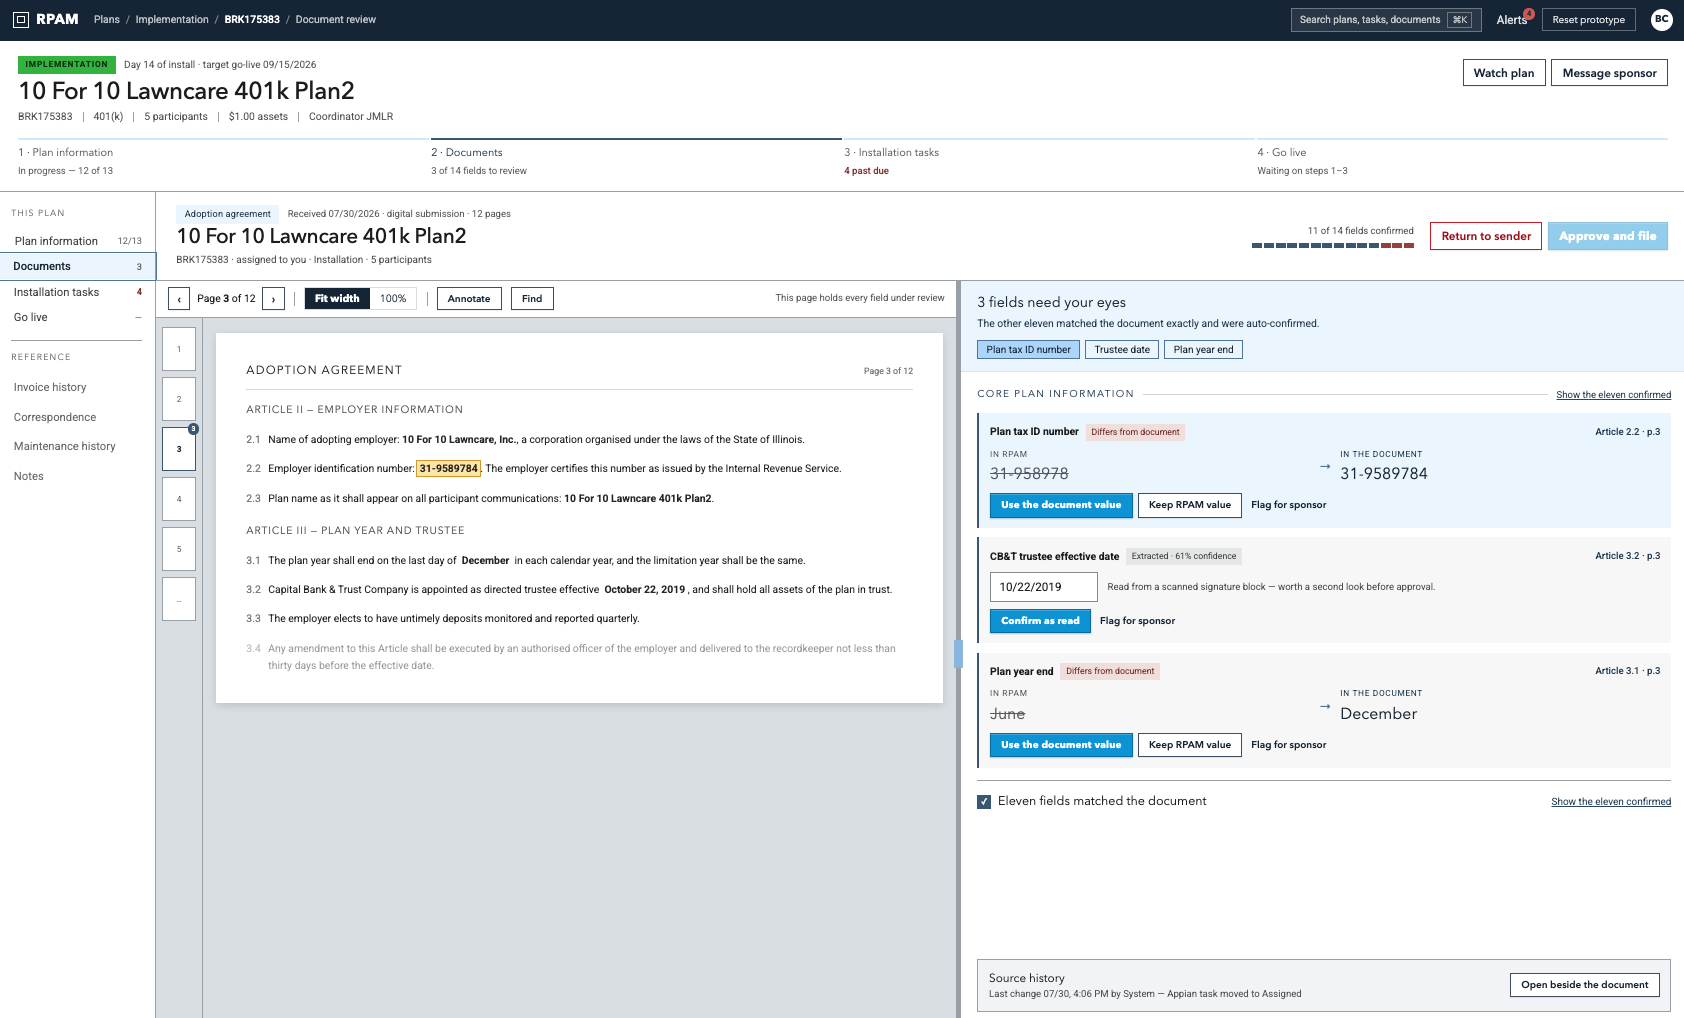
Task: Open page 3 thumbnail
Action: click(x=179, y=449)
